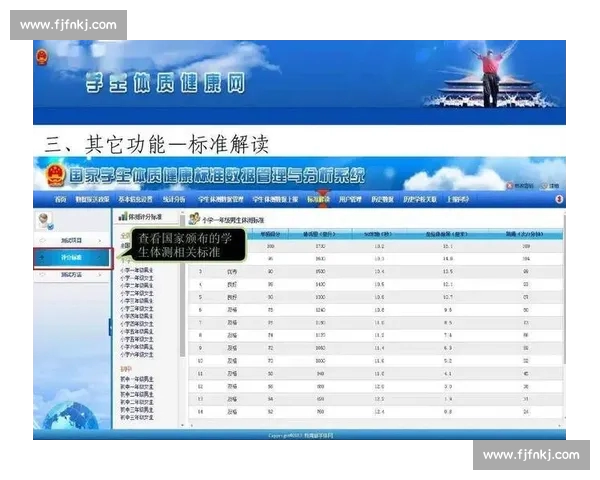Open 学生体测数据上报 navigation item

point(275,199)
